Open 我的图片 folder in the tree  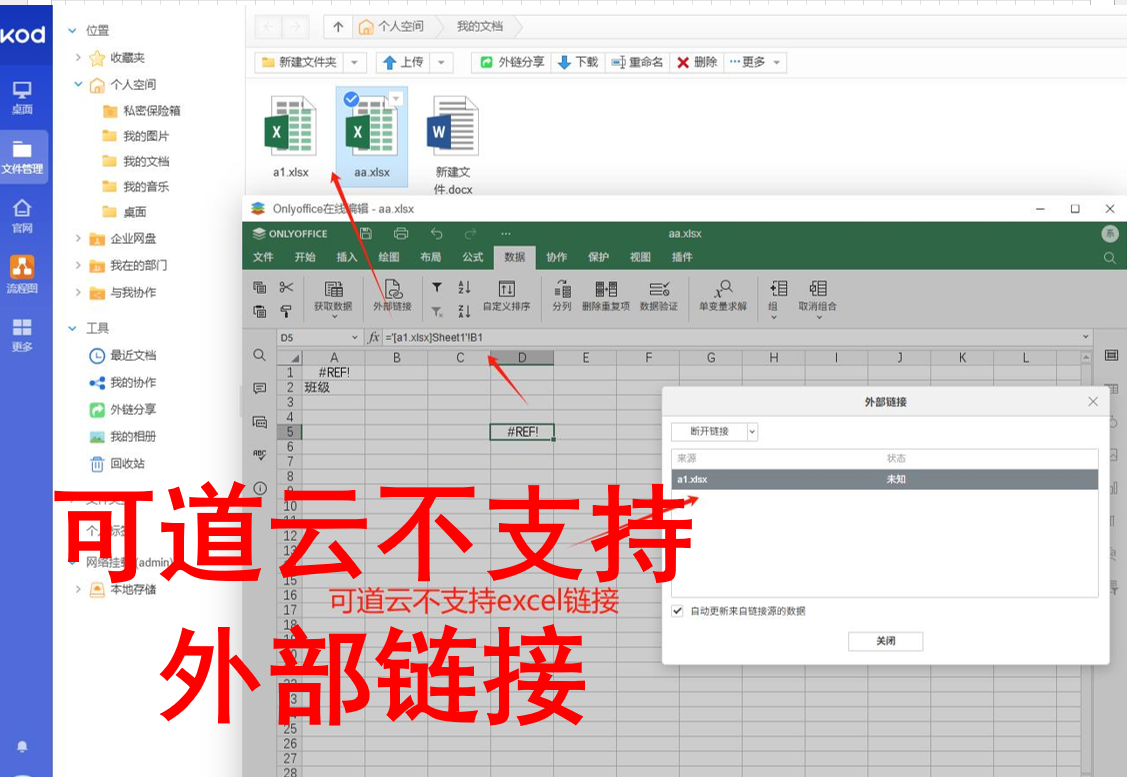tap(136, 136)
